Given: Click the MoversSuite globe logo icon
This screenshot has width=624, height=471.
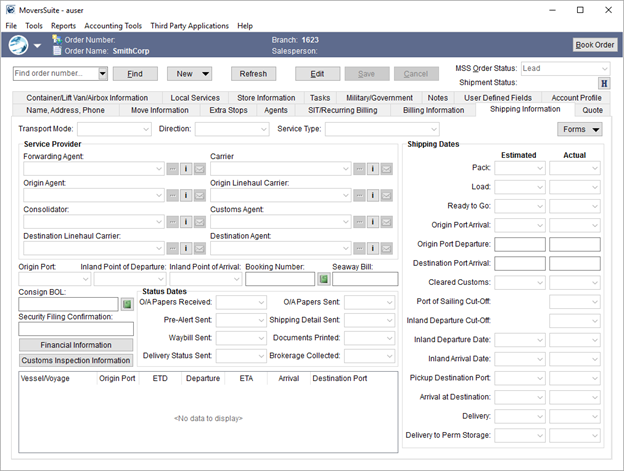Looking at the screenshot, I should click(x=18, y=45).
